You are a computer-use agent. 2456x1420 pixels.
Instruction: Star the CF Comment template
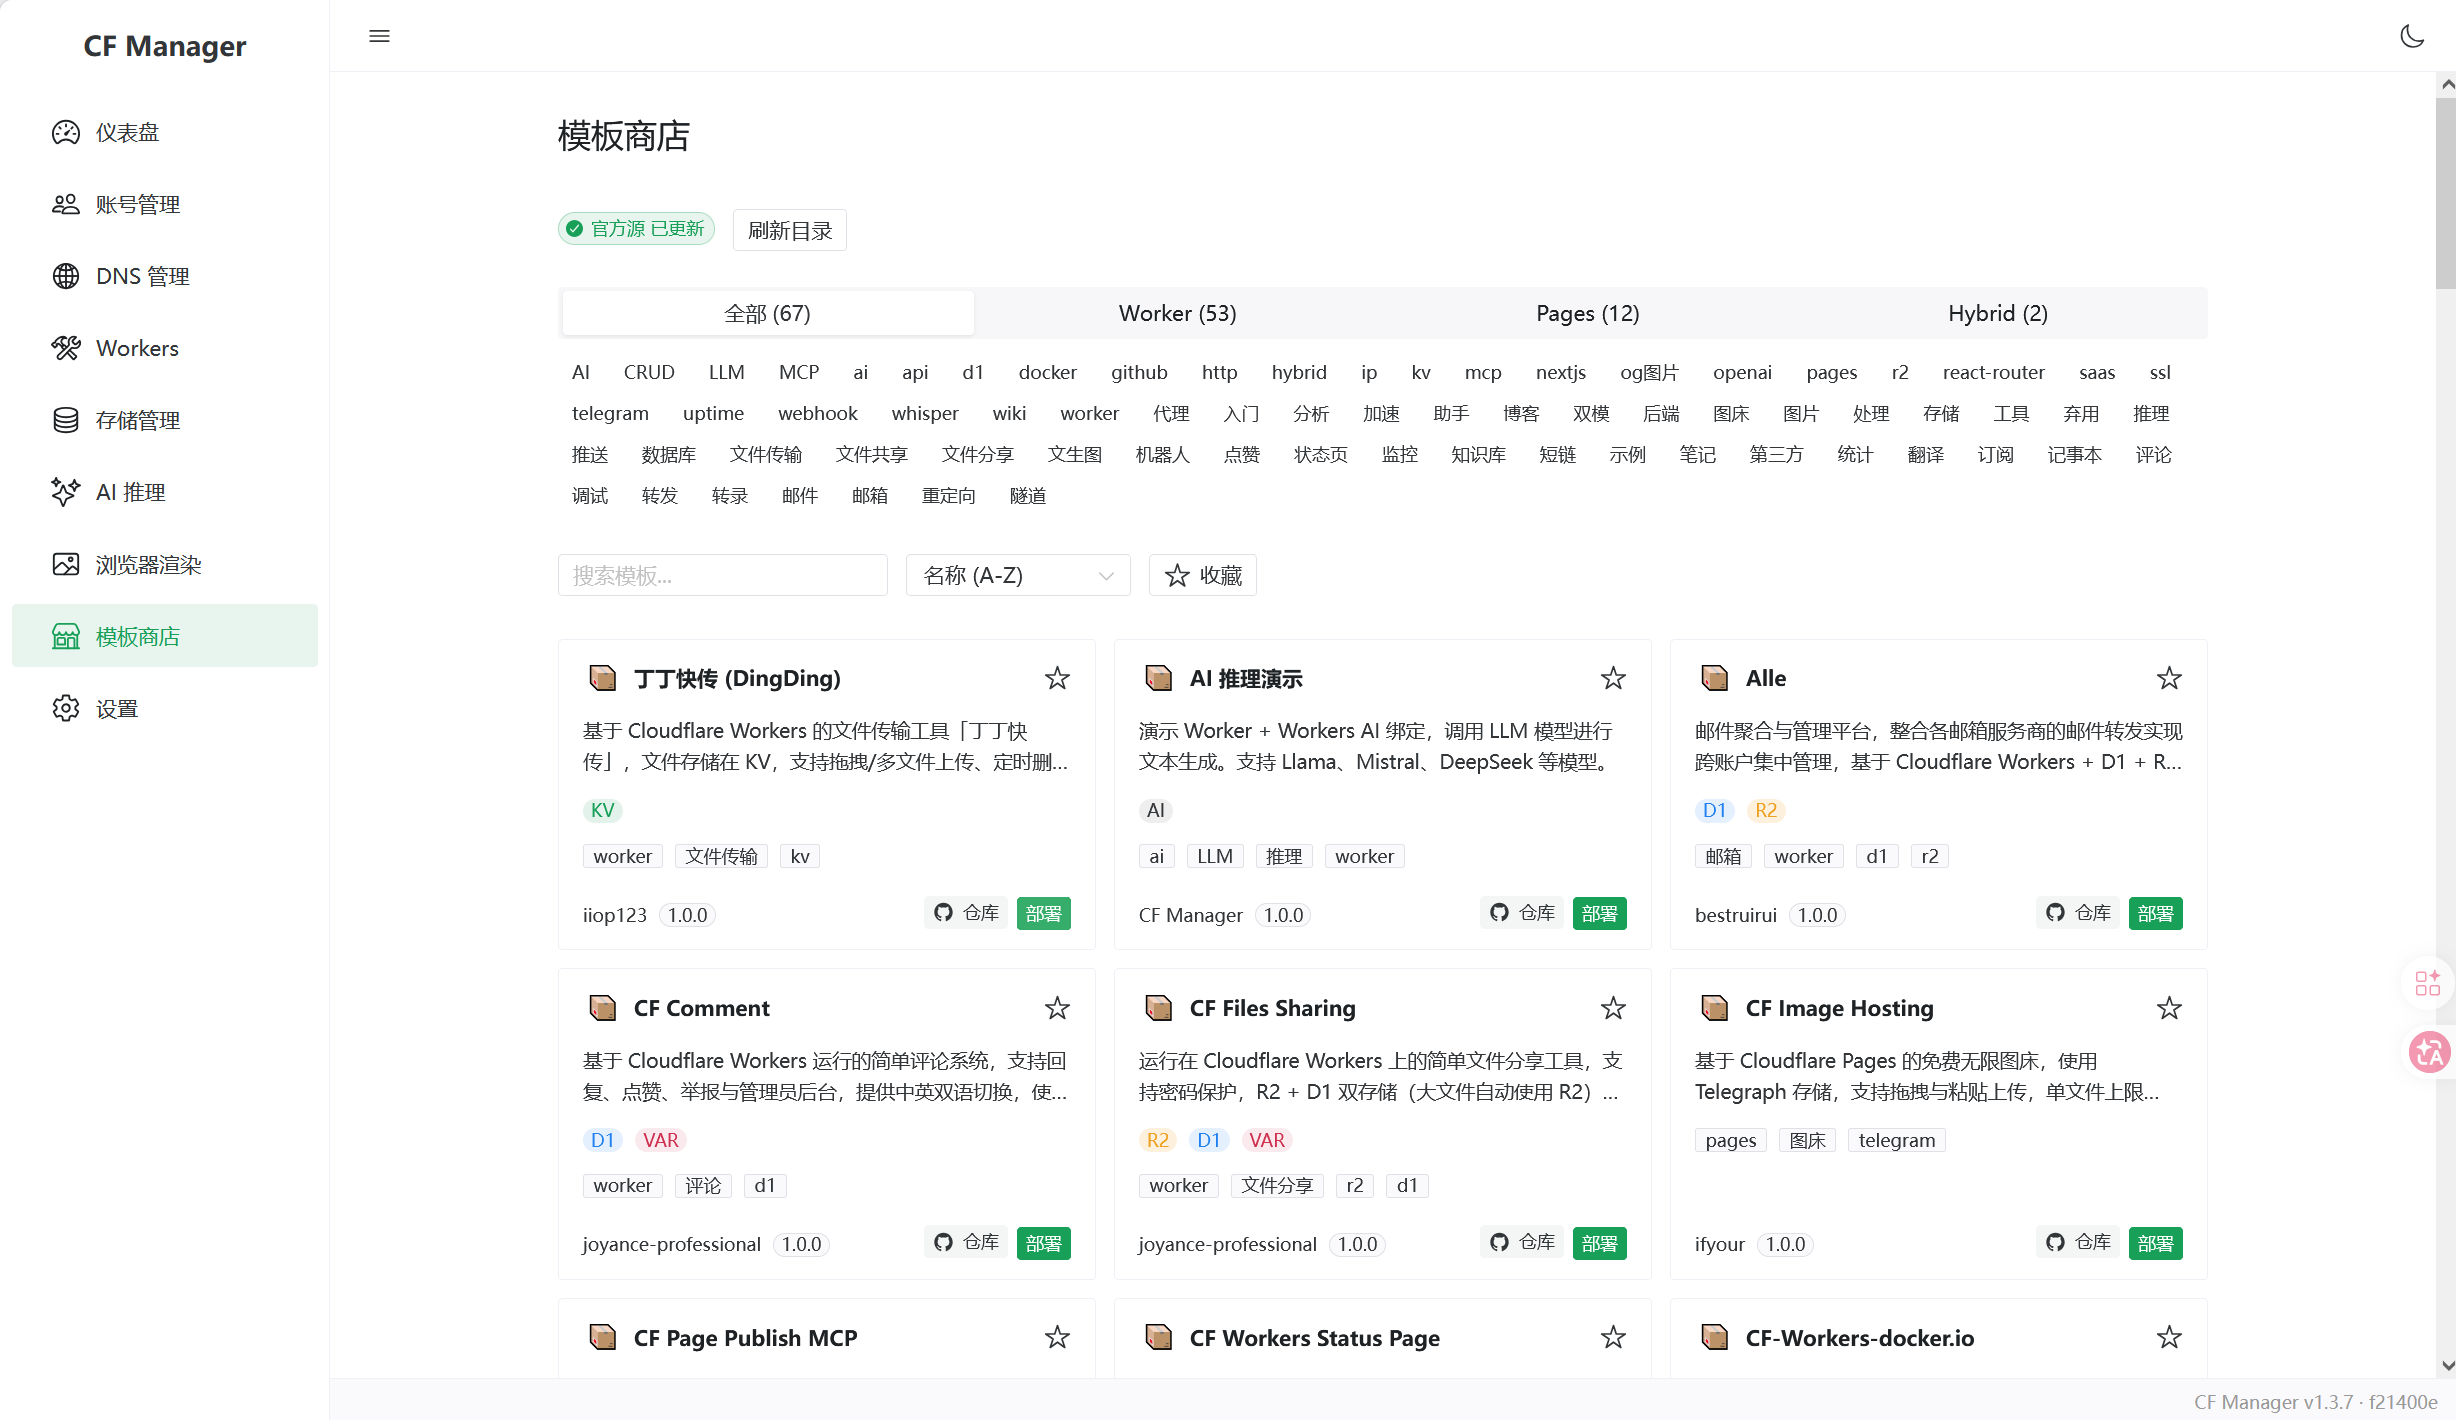(1057, 1008)
